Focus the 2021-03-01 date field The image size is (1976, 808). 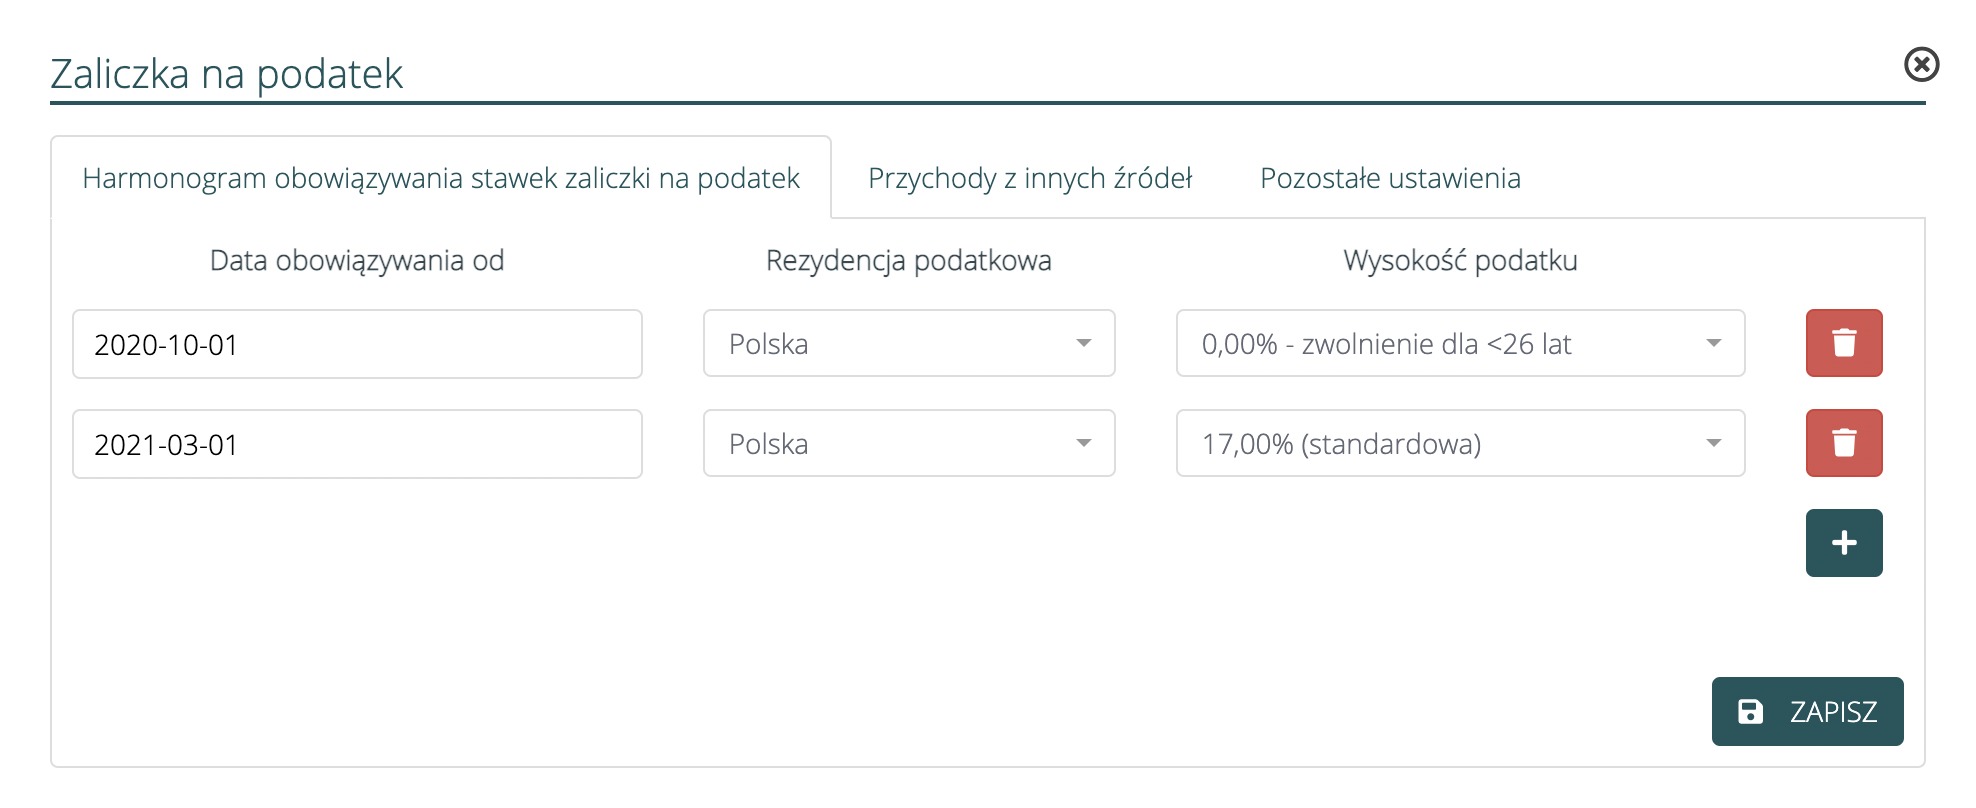pyautogui.click(x=356, y=444)
